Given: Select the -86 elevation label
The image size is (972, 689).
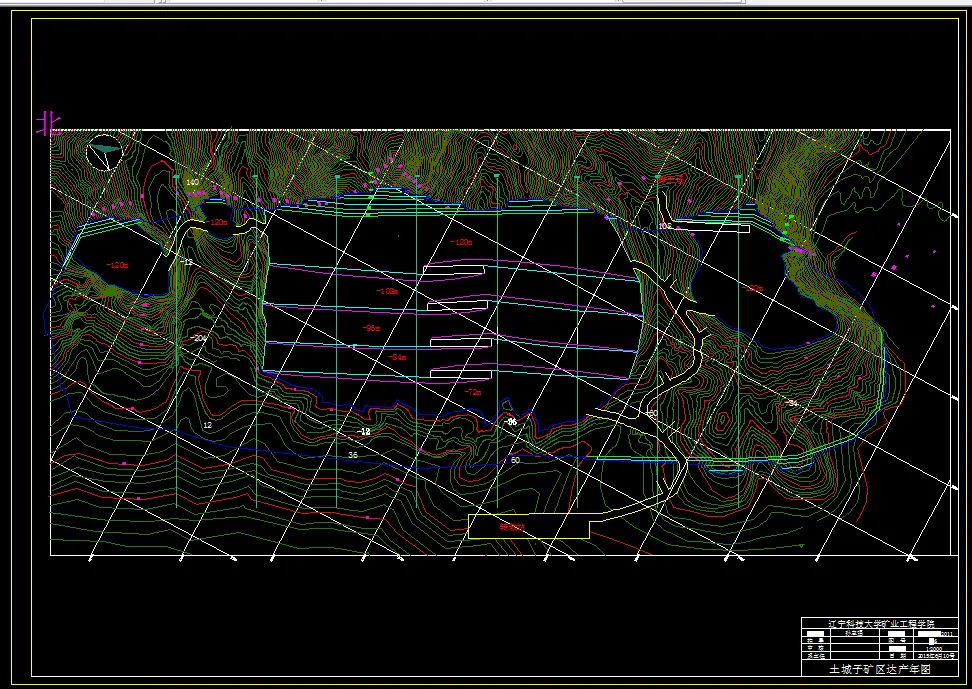Looking at the screenshot, I should click(510, 422).
